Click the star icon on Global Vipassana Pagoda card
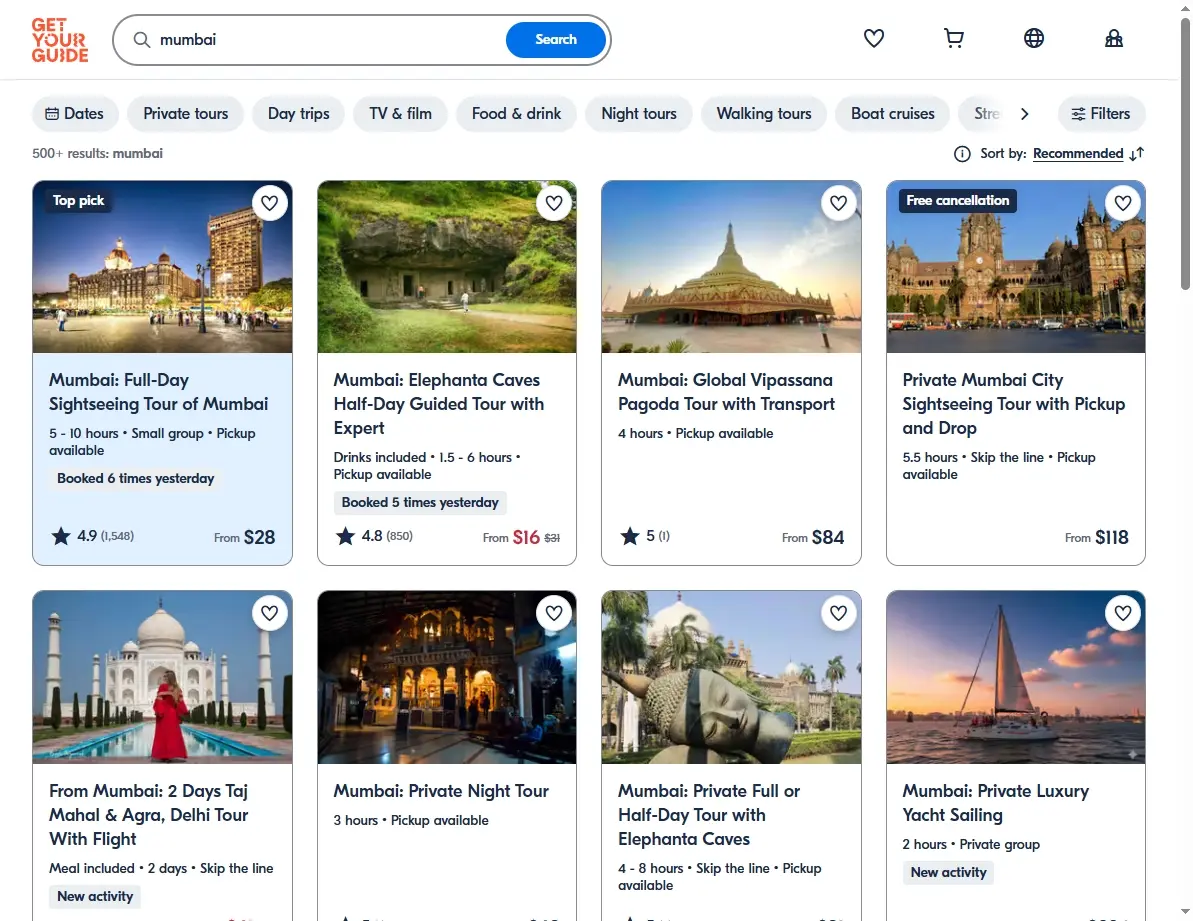1193x921 pixels. 630,536
